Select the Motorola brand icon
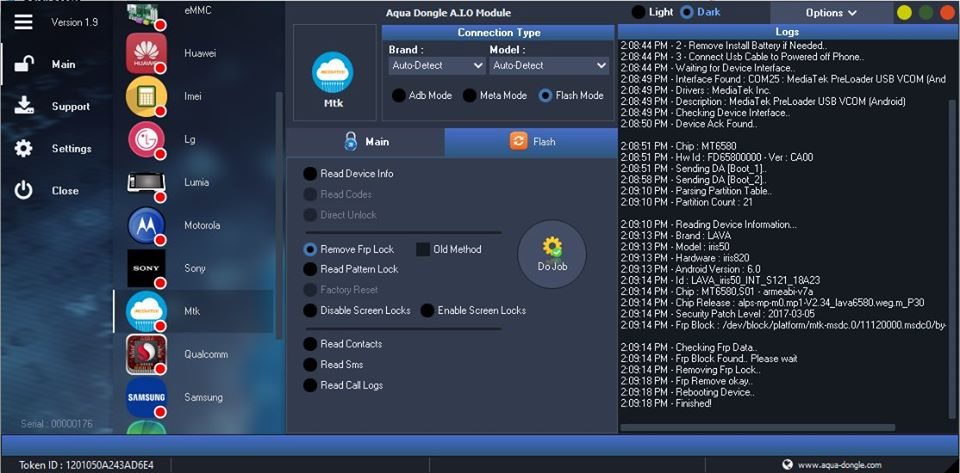Screen dimensions: 960x473 (x=146, y=225)
